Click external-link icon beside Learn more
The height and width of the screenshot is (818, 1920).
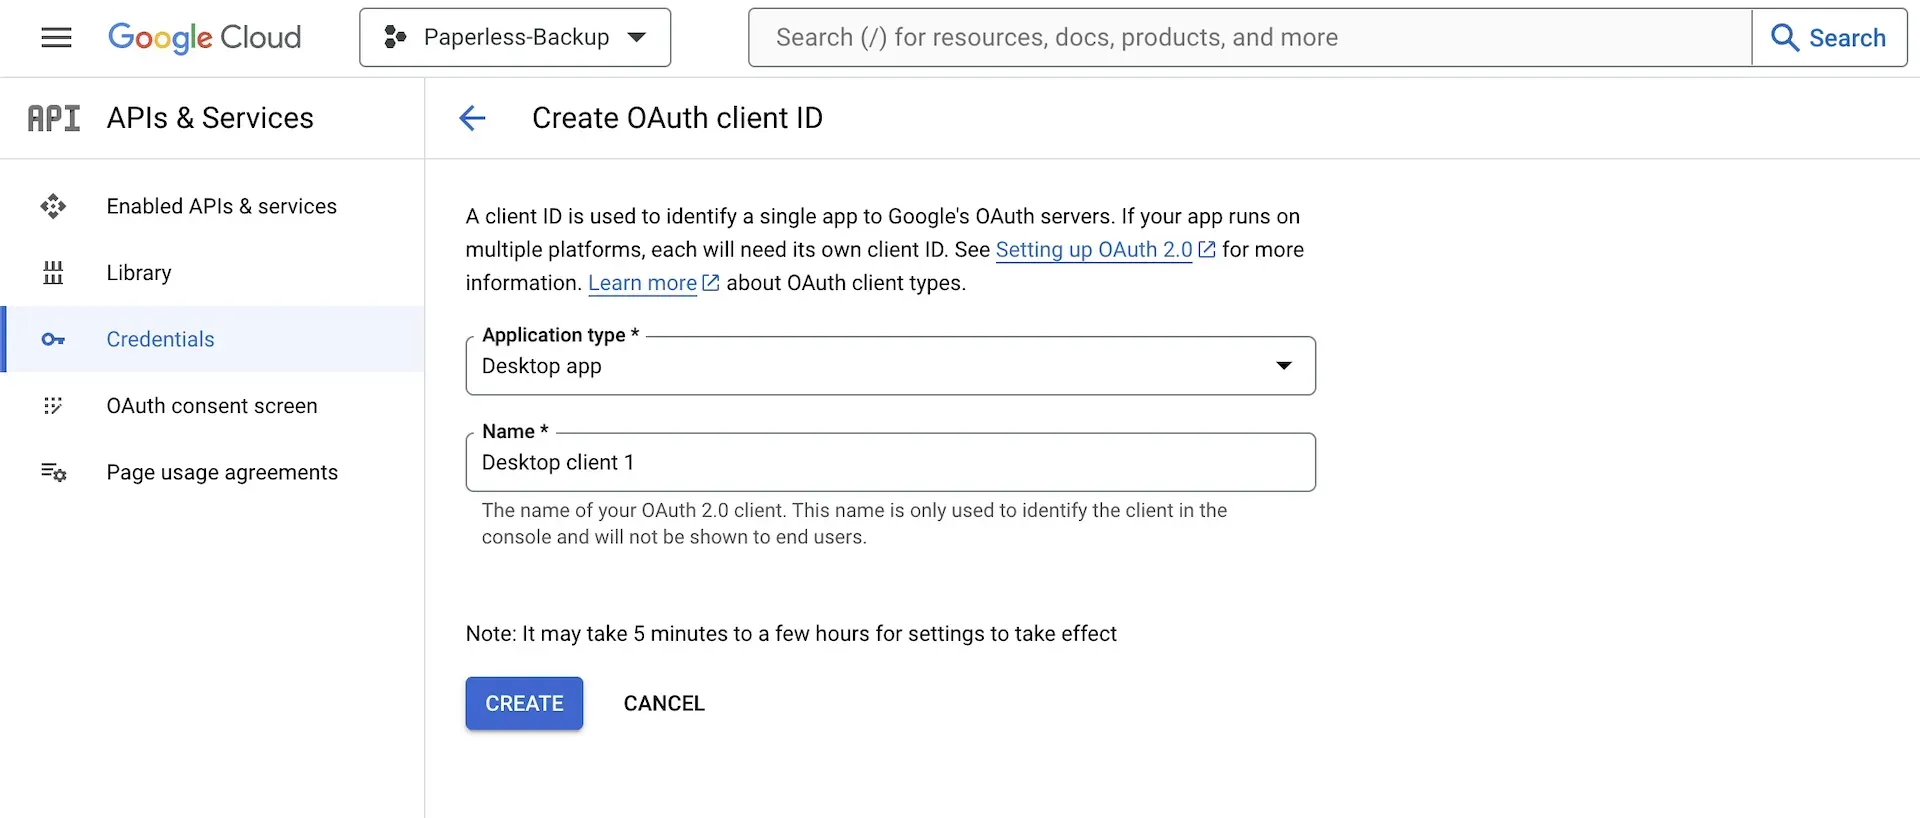[x=711, y=283]
